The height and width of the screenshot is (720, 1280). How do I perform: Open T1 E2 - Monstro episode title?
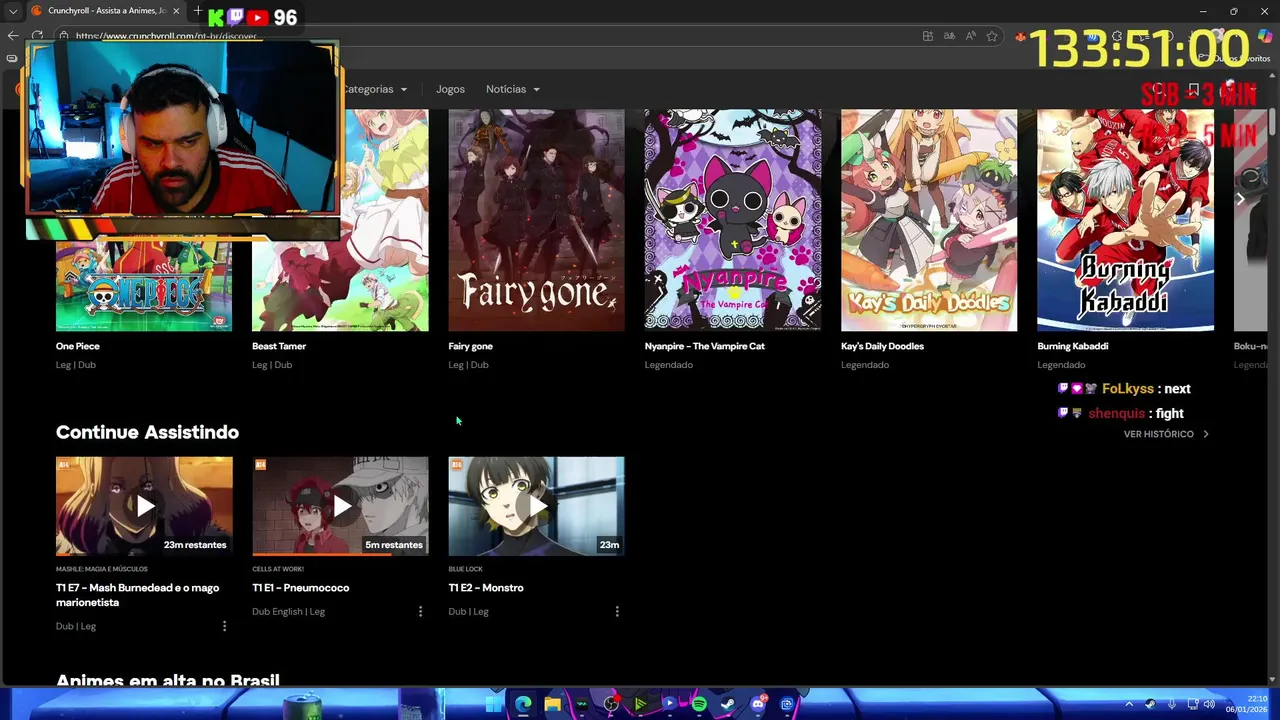[x=486, y=588]
